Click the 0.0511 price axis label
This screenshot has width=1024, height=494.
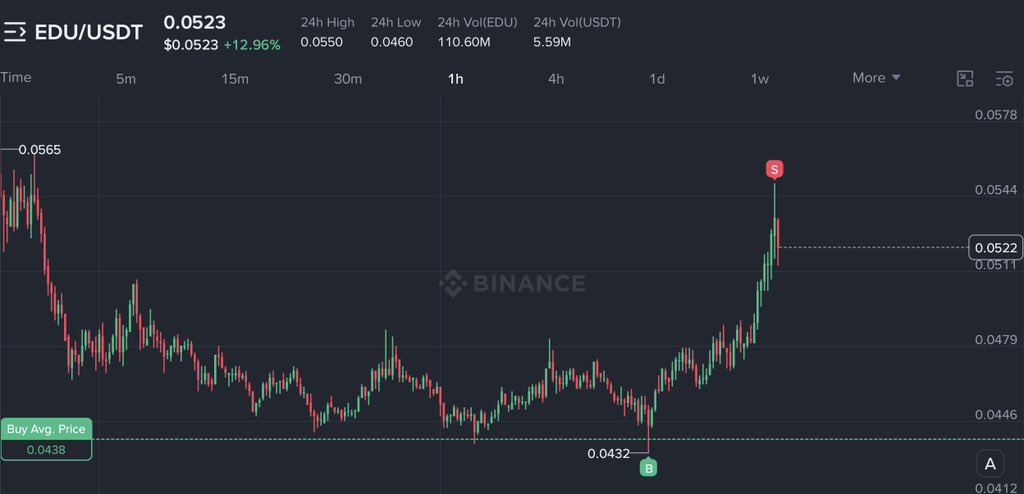(996, 265)
